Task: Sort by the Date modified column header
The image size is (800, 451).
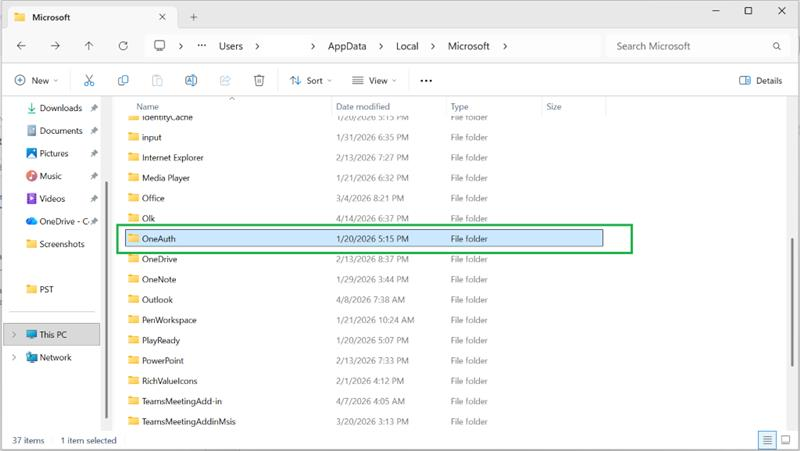Action: pyautogui.click(x=363, y=107)
